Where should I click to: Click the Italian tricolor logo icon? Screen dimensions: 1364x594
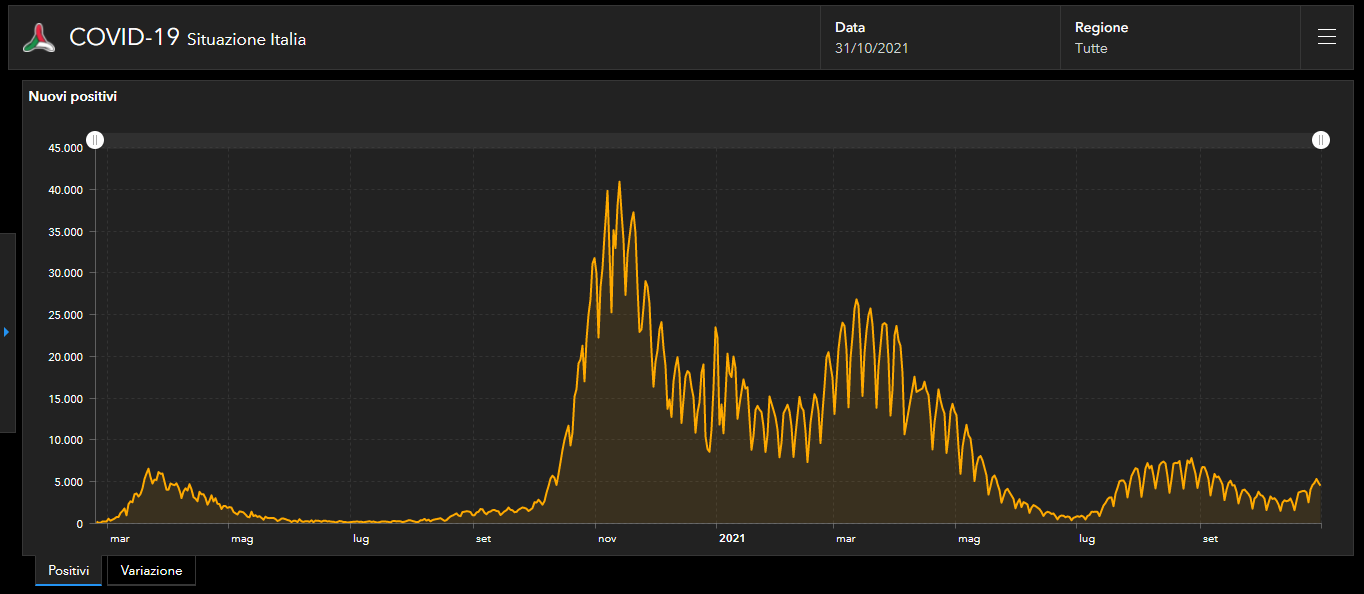40,38
